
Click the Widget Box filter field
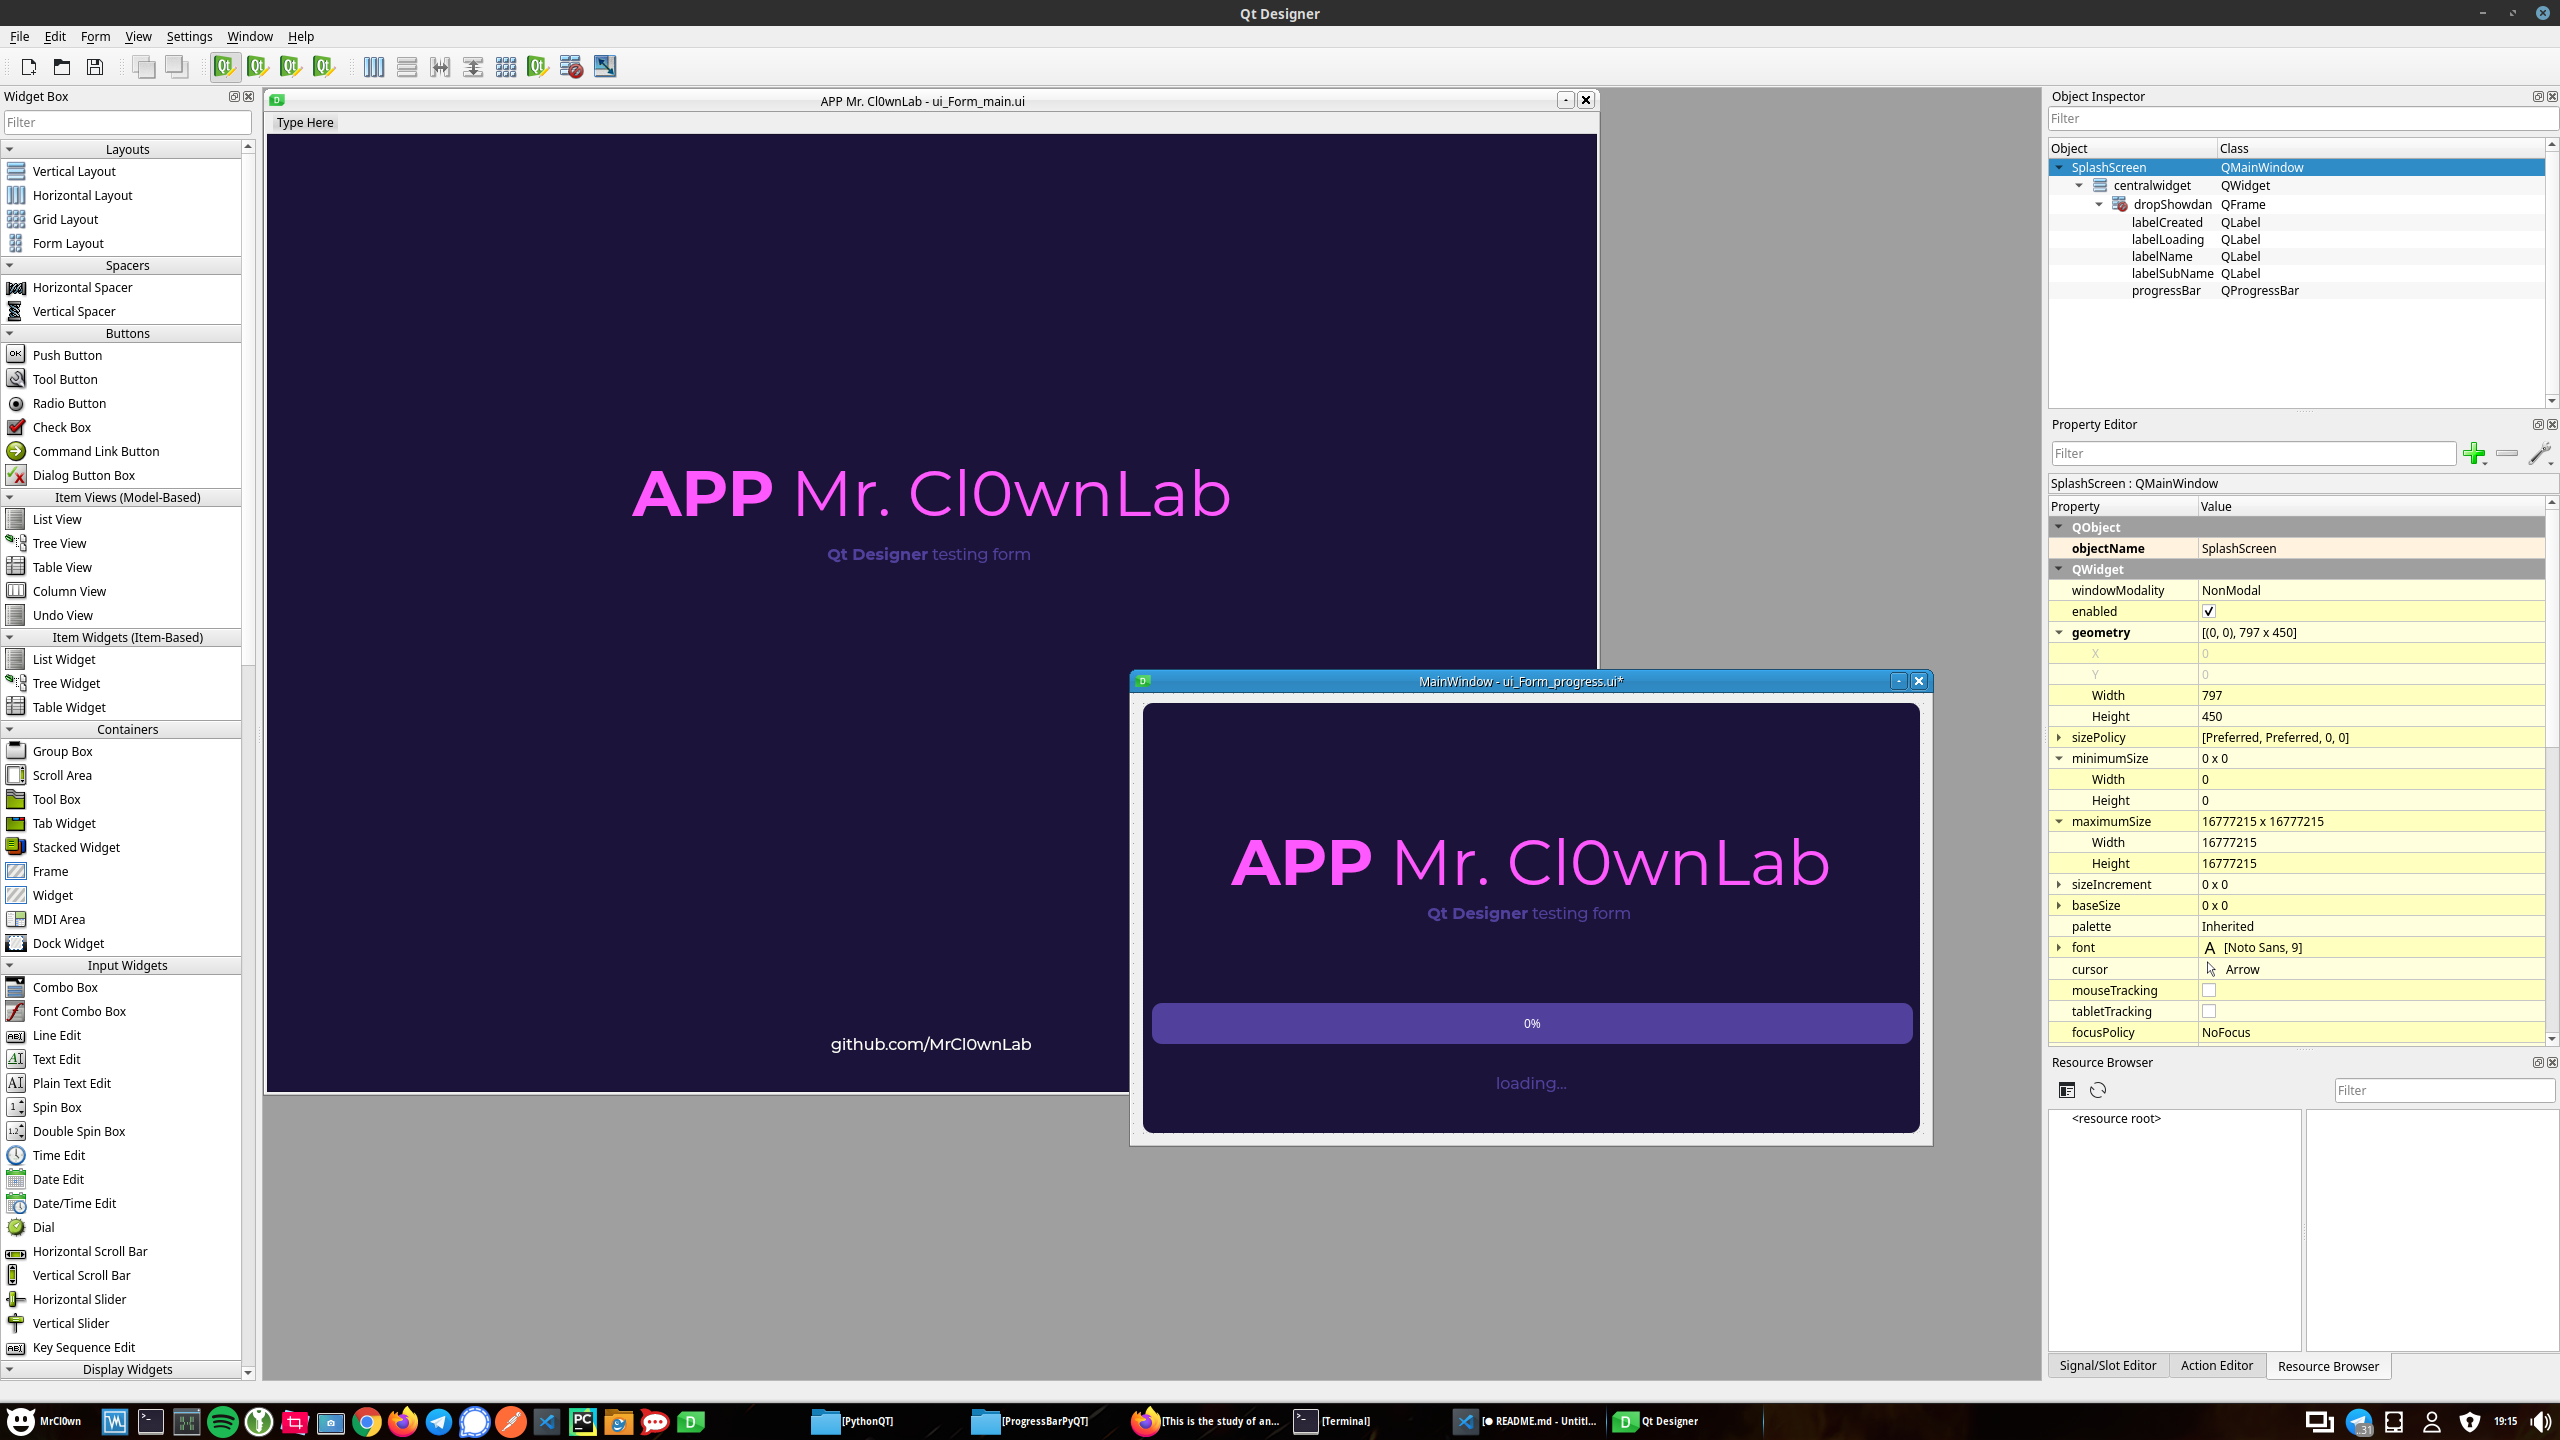click(127, 122)
